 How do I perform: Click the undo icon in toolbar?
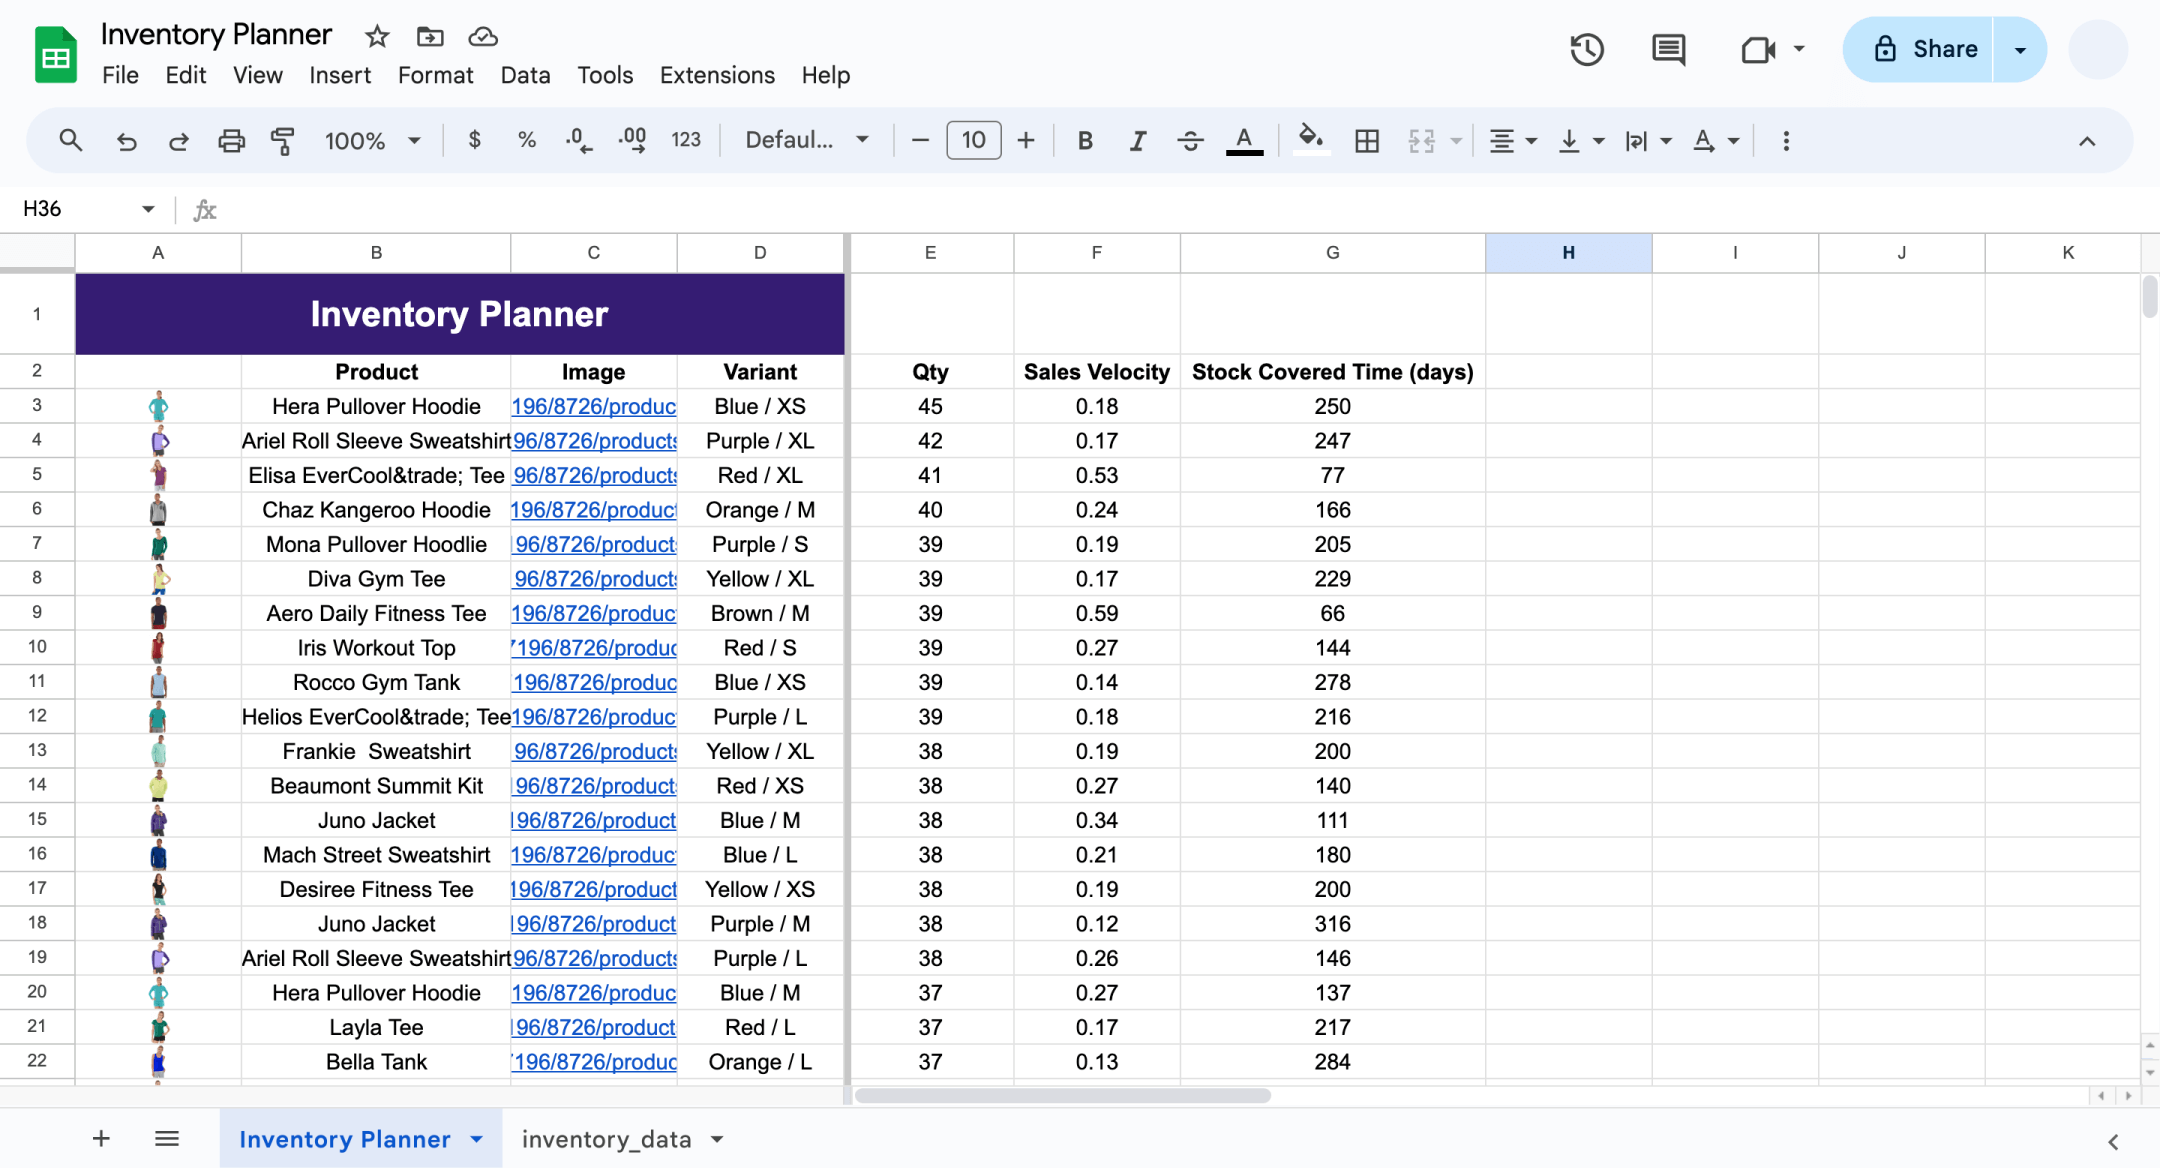pyautogui.click(x=125, y=140)
